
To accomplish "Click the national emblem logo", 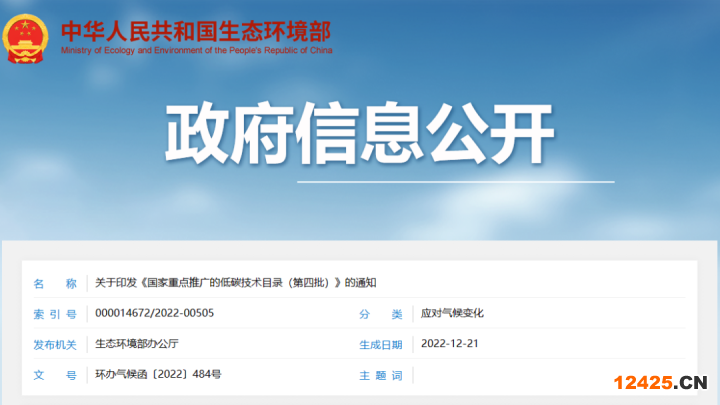I will (x=25, y=39).
